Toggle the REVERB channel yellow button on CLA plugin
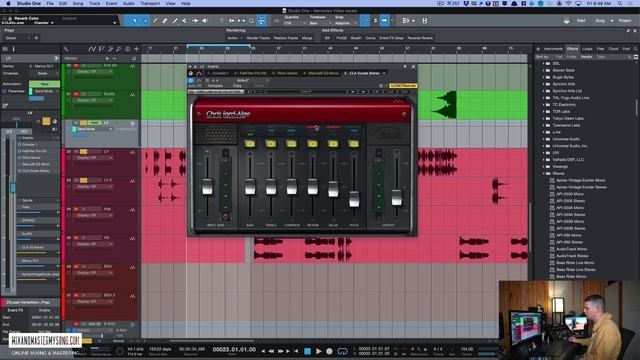The image size is (640, 360). [312, 144]
